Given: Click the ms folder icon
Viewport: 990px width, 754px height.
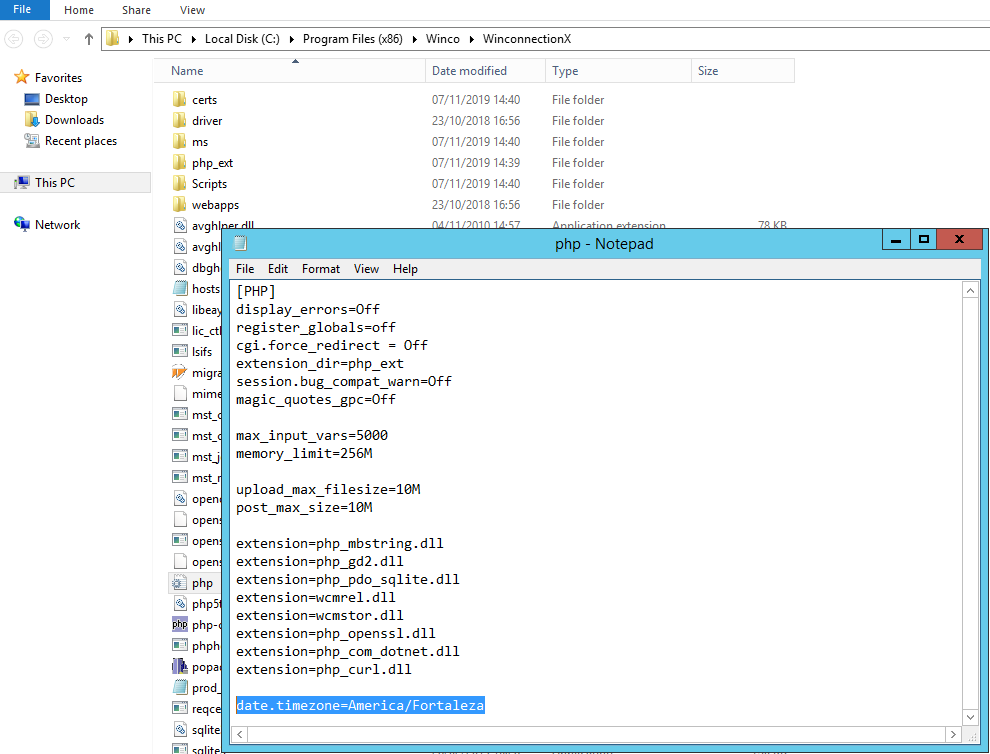Looking at the screenshot, I should pos(179,141).
